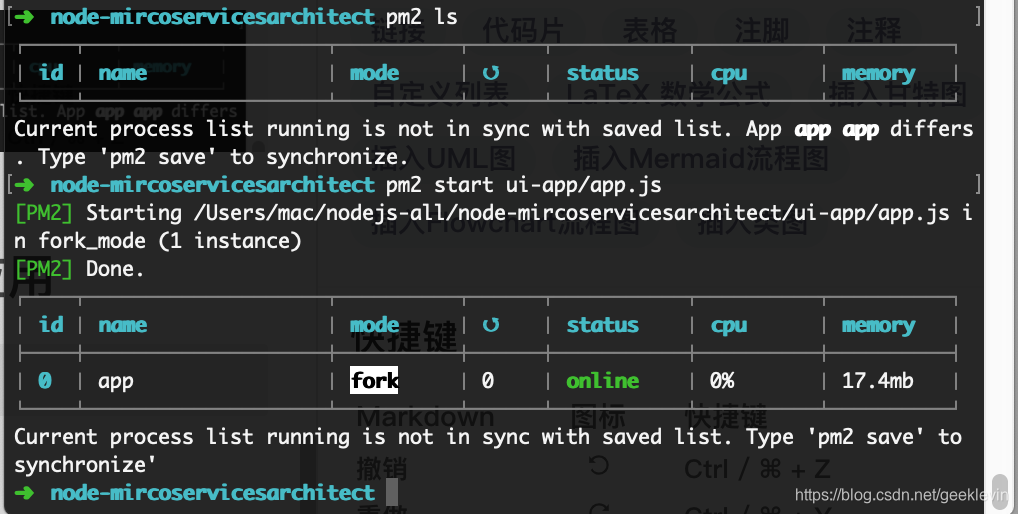1018x514 pixels.
Task: Click the "pm2 start ui-app/app.js" command
Action: point(523,186)
